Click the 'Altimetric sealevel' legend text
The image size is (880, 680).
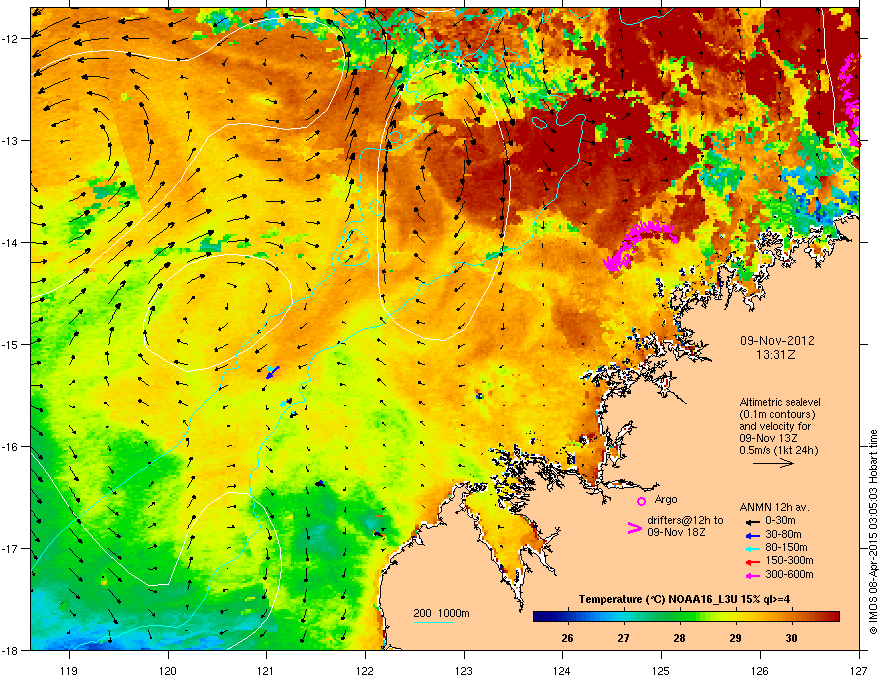point(780,402)
